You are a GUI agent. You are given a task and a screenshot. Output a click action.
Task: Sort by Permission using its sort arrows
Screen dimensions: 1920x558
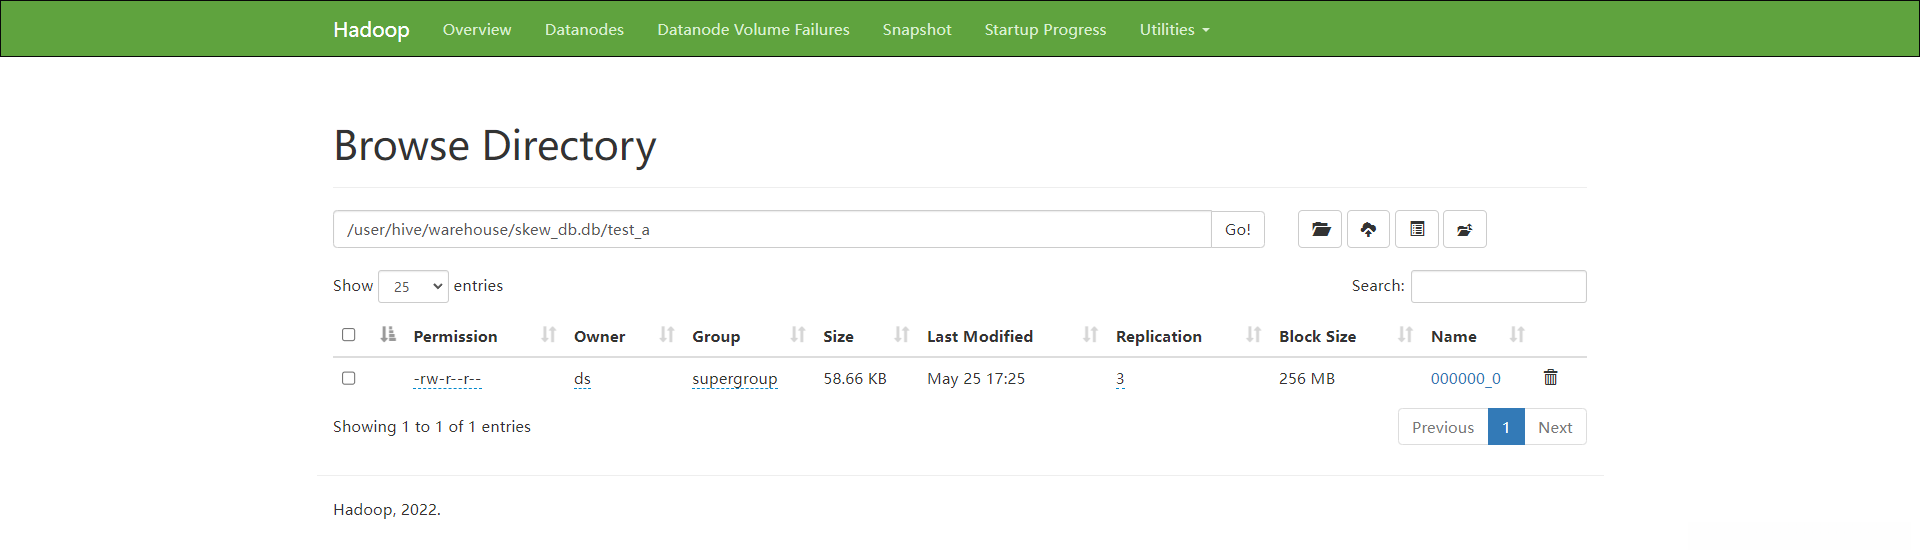click(548, 336)
